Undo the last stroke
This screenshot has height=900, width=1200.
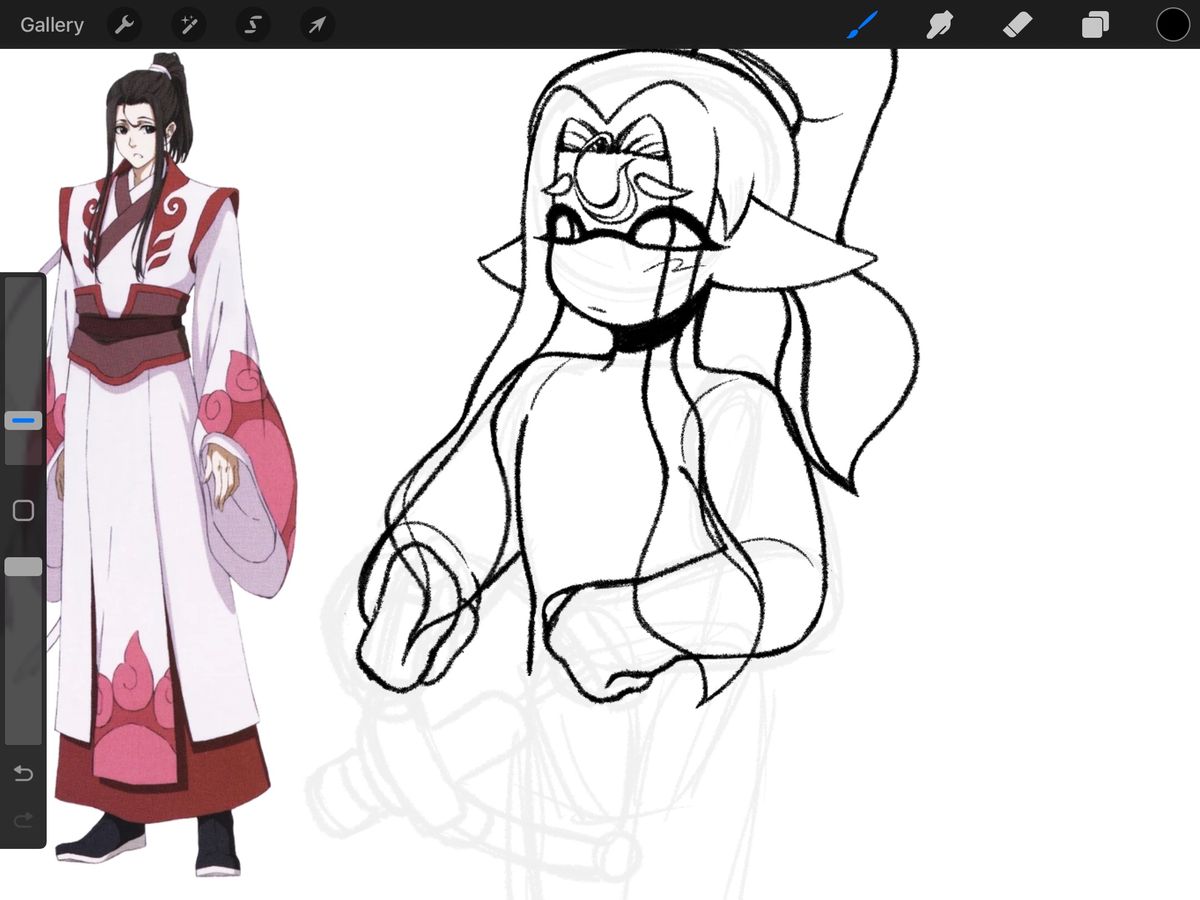(x=23, y=773)
